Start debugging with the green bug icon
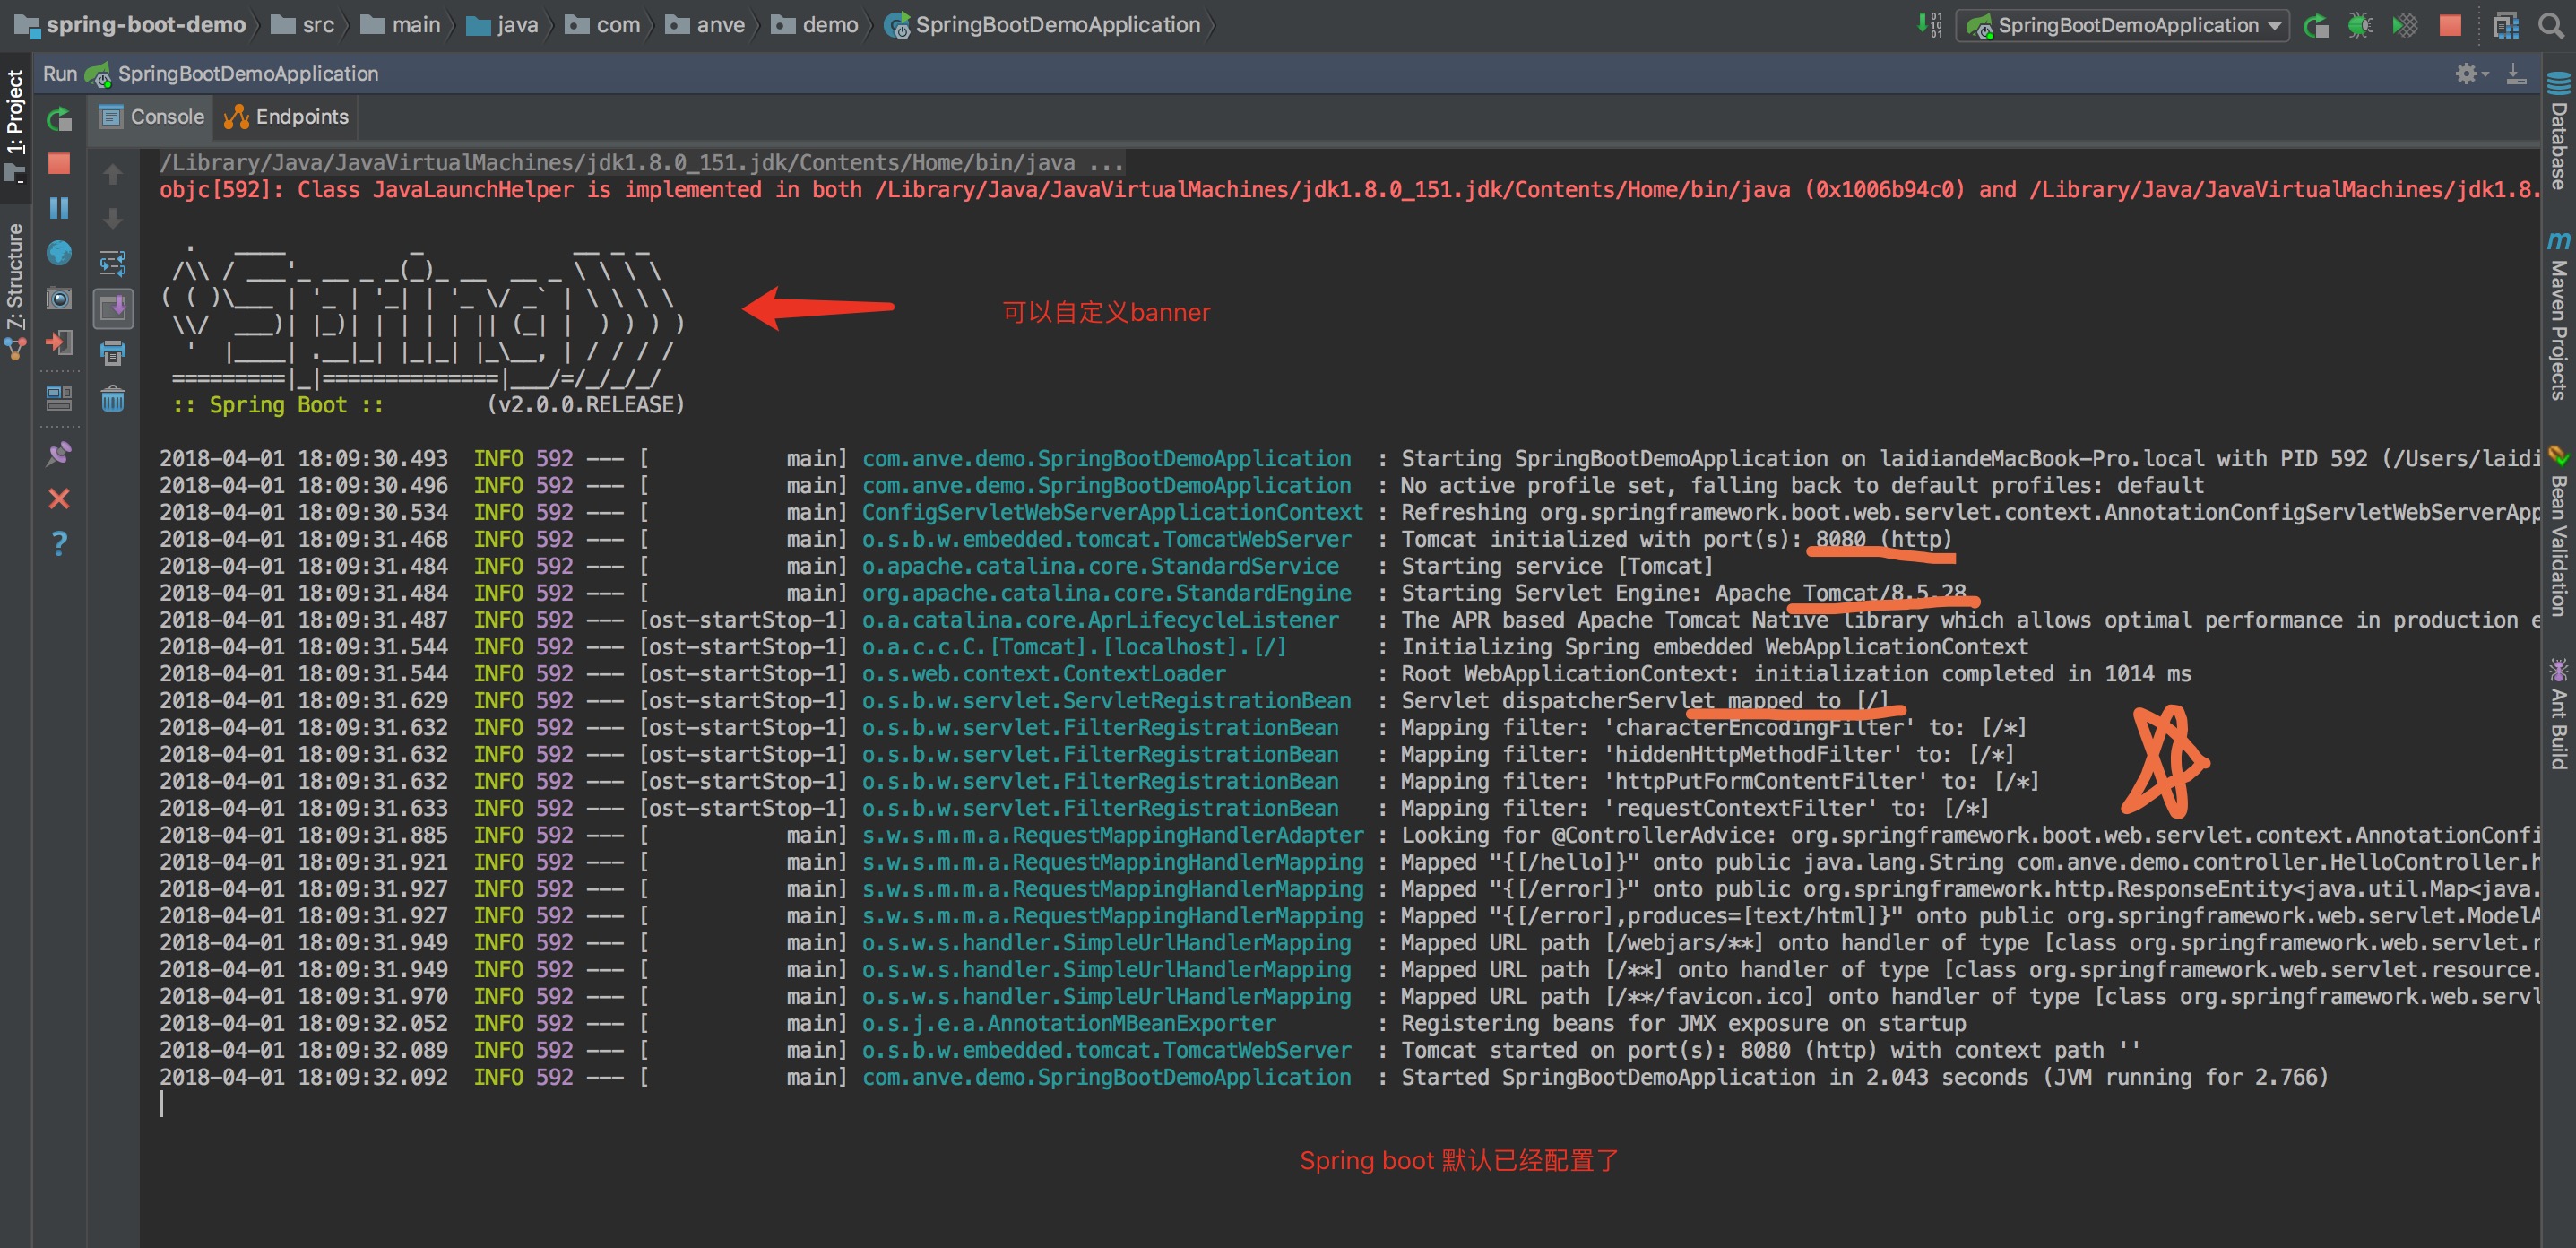2576x1248 pixels. [2360, 25]
